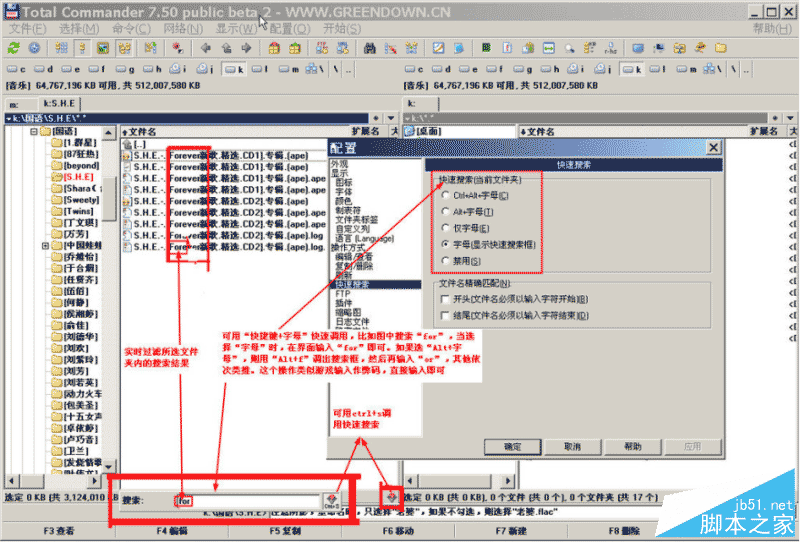The width and height of the screenshot is (800, 542).
Task: Select 文件夹标签 in settings tree
Action: tap(357, 219)
